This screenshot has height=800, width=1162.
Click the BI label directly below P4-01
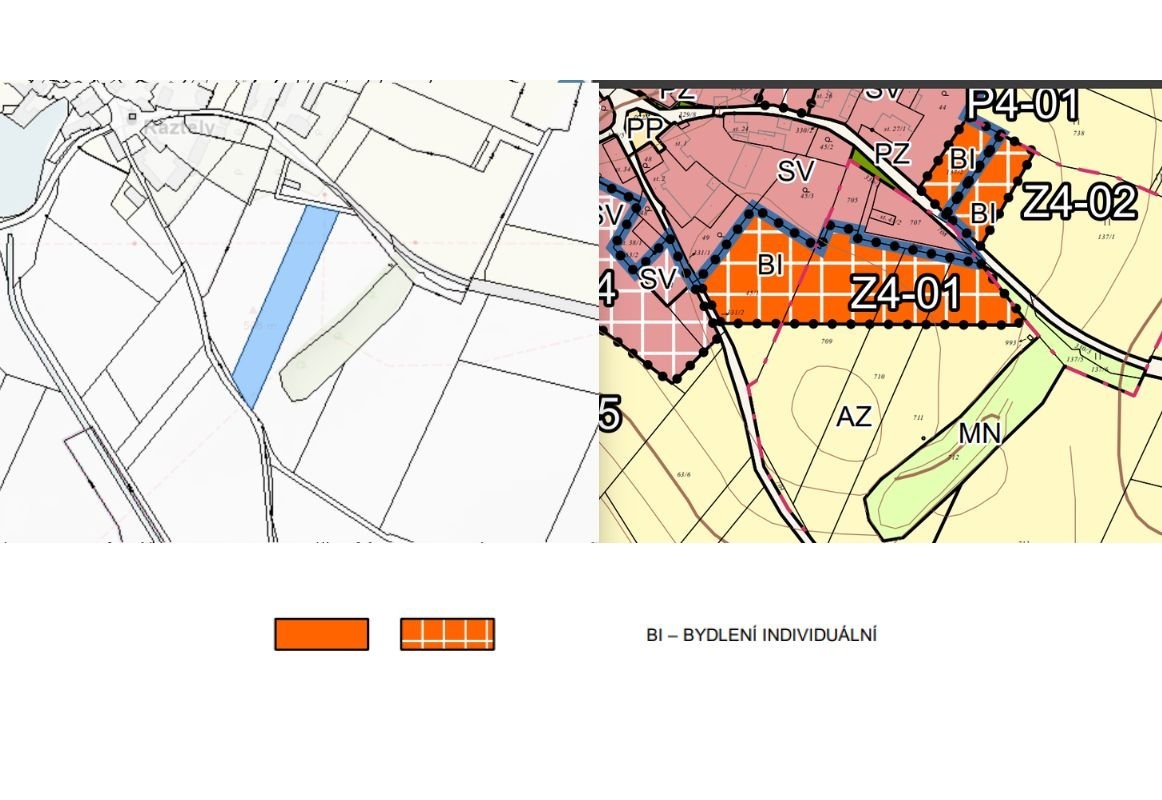click(x=962, y=159)
